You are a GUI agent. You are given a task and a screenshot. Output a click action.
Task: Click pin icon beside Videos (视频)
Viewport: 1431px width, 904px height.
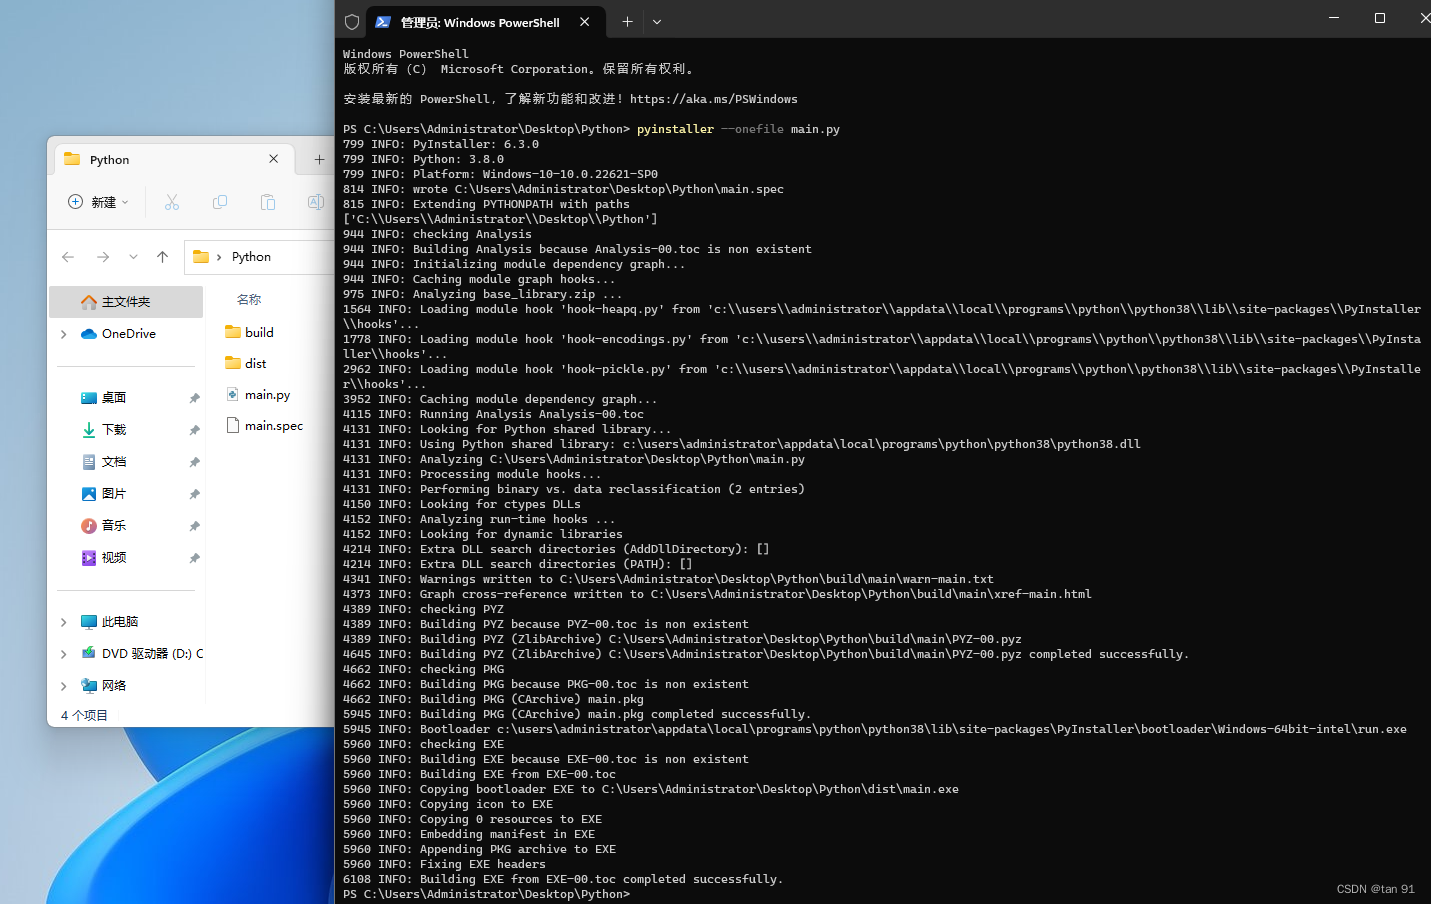click(x=194, y=558)
